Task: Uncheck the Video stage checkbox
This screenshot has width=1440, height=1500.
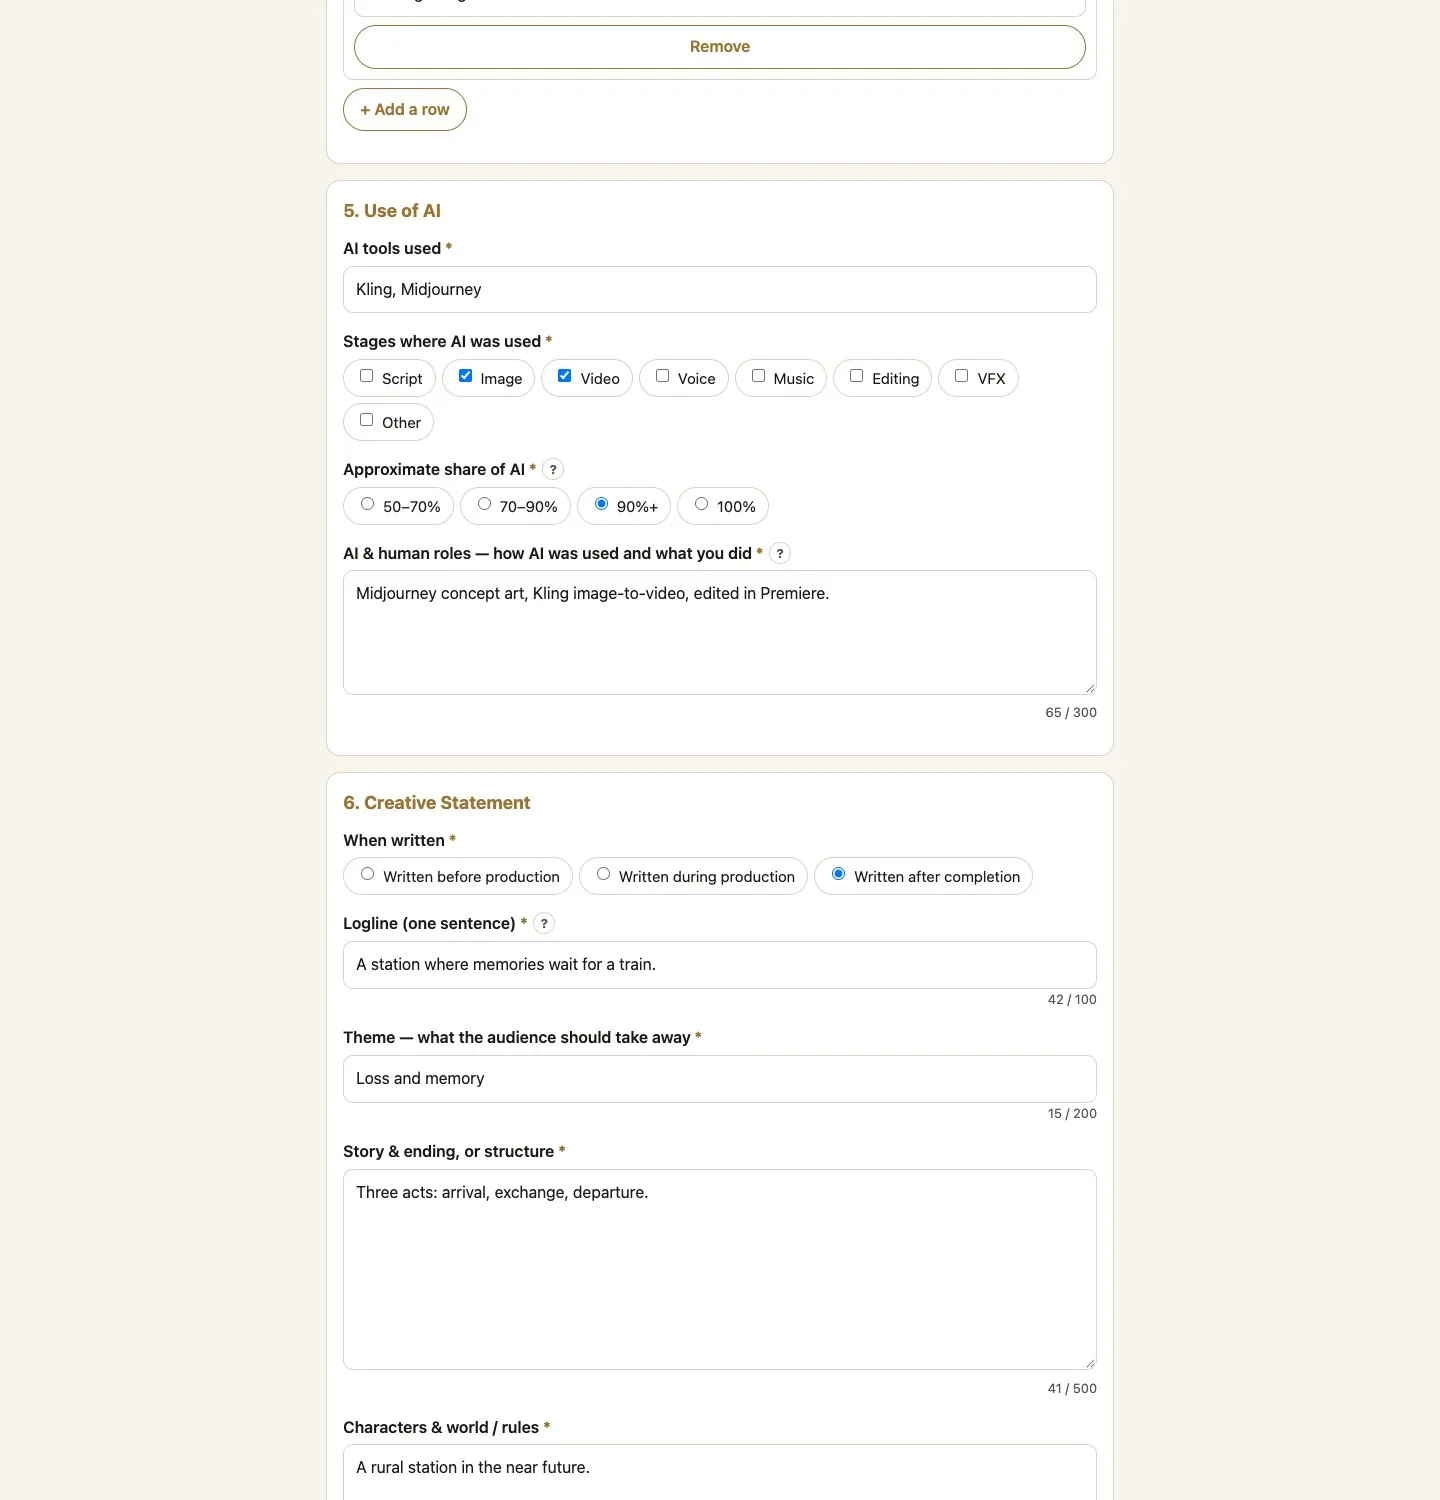Action: click(565, 376)
